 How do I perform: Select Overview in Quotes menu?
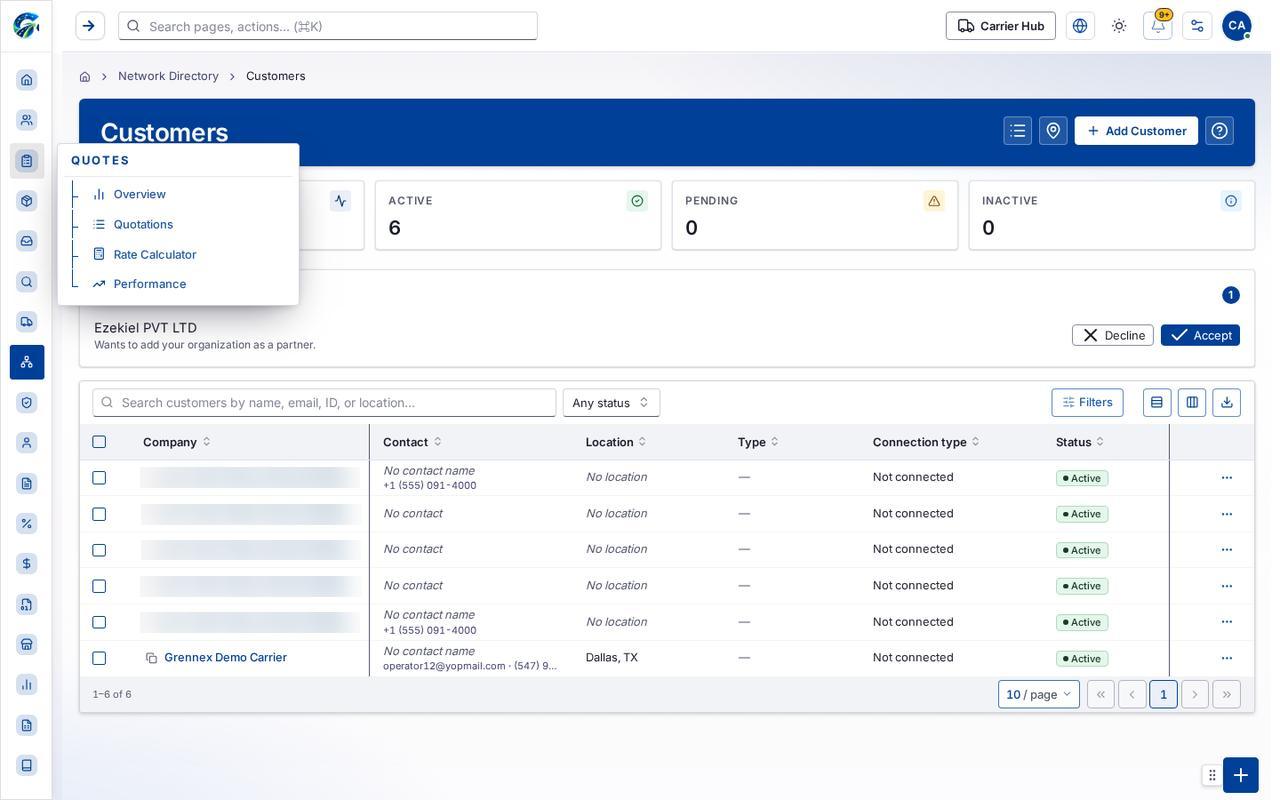click(140, 194)
